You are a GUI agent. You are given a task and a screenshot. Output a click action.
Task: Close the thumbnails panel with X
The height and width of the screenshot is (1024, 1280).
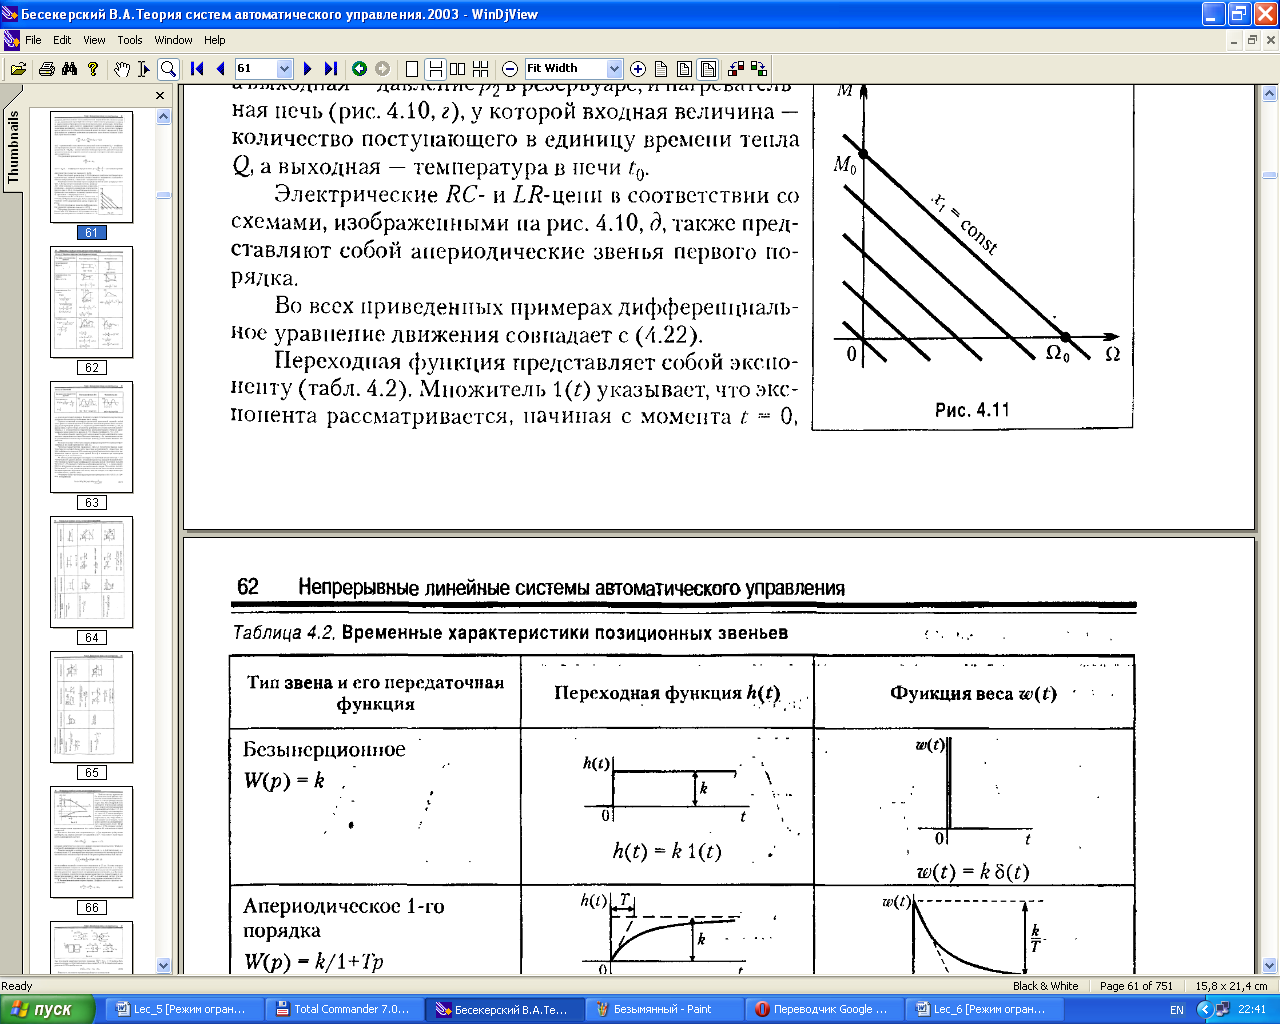tap(160, 96)
